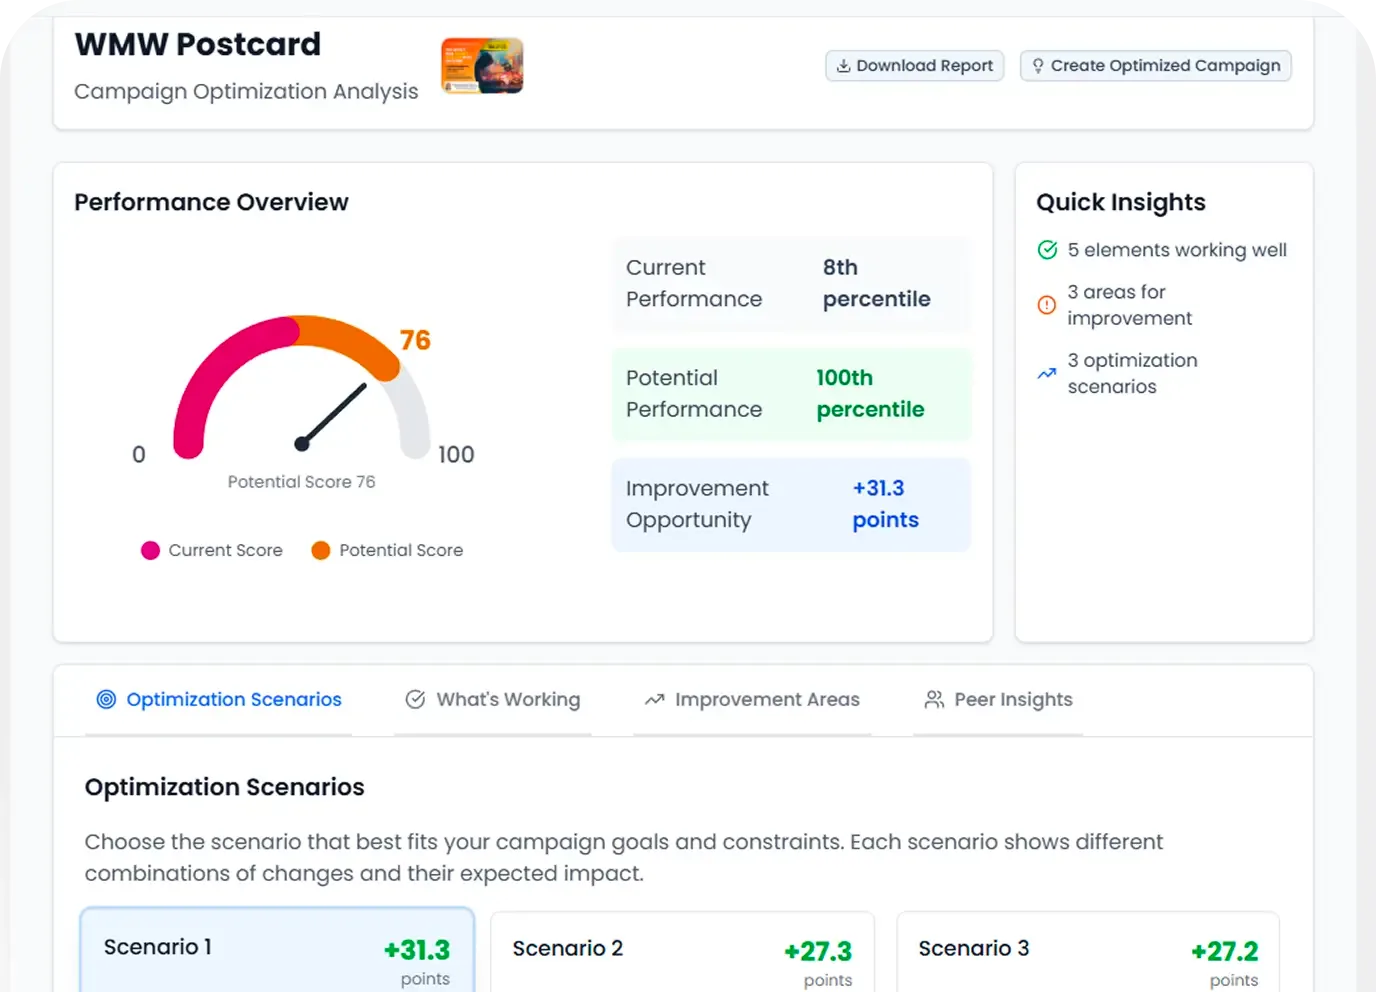Click the WMW Postcard title
This screenshot has height=992, width=1376.
click(198, 44)
